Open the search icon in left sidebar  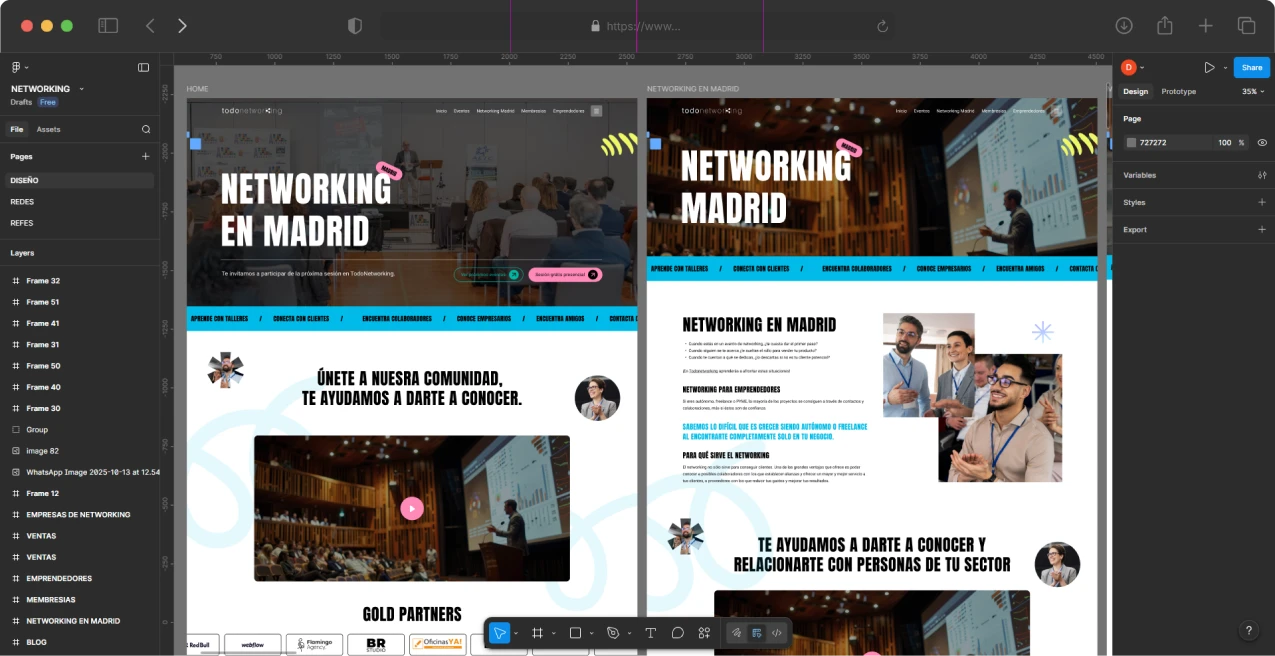tap(146, 129)
